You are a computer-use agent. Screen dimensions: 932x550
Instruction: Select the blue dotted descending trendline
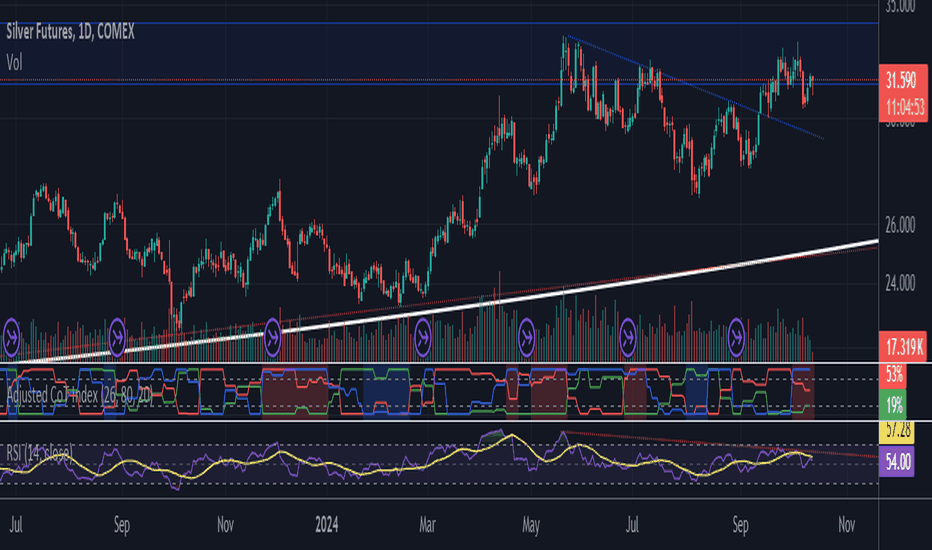pos(695,87)
